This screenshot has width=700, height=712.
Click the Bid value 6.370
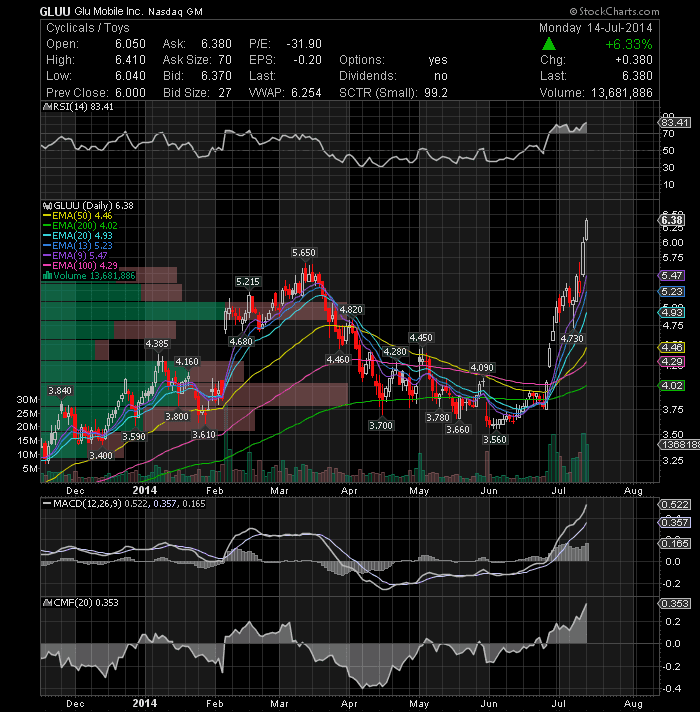tap(216, 76)
